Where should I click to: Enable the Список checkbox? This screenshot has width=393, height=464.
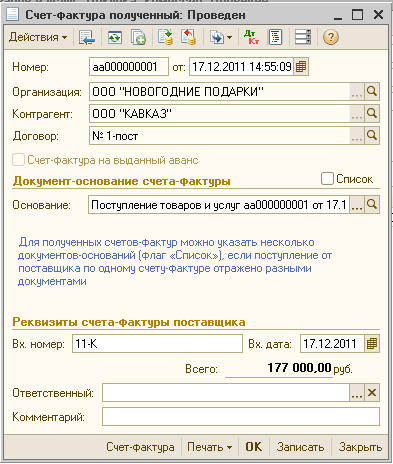click(327, 178)
